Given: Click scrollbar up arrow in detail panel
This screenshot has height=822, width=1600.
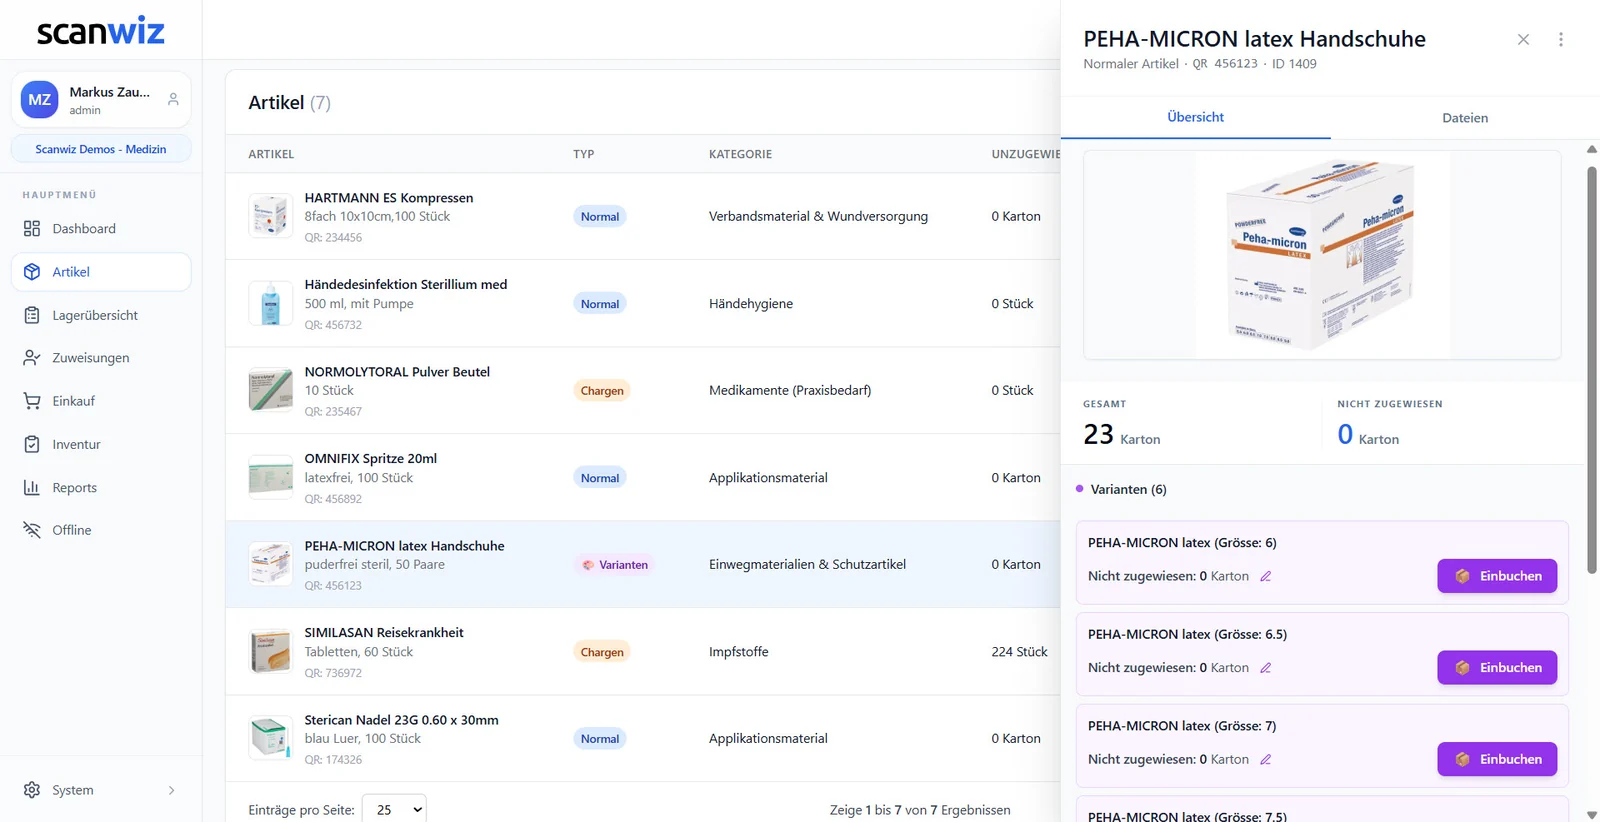Looking at the screenshot, I should tap(1592, 149).
